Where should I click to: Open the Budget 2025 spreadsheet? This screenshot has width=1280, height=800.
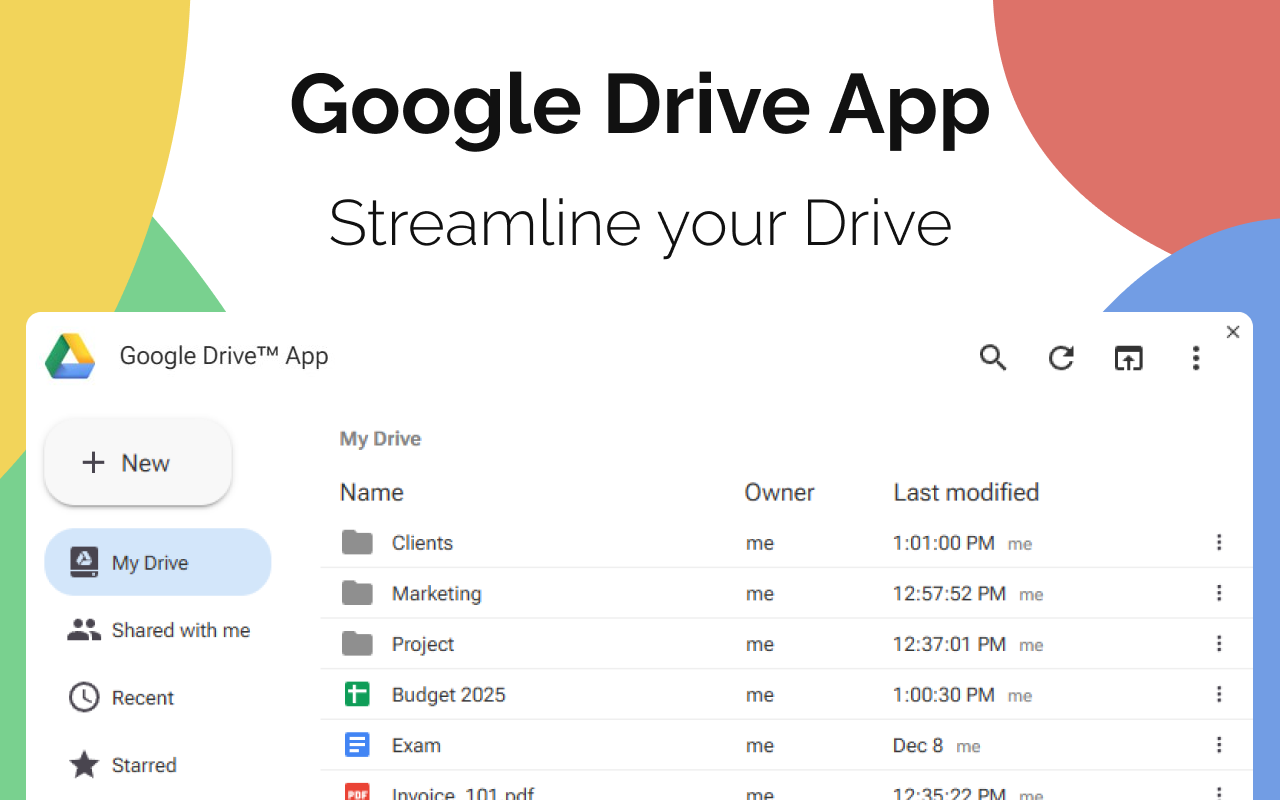(448, 695)
